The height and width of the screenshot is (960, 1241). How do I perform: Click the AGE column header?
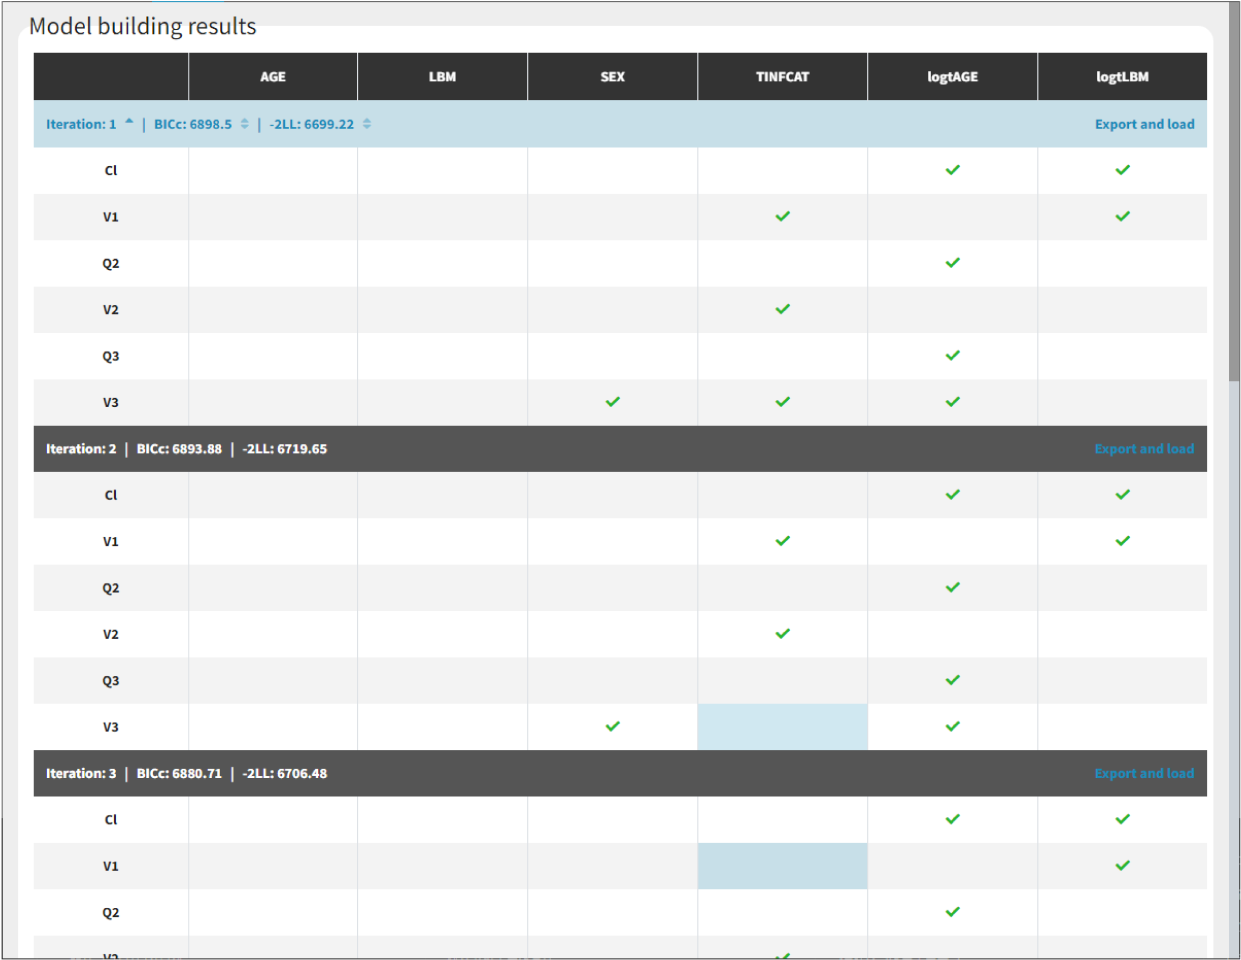[x=272, y=77]
